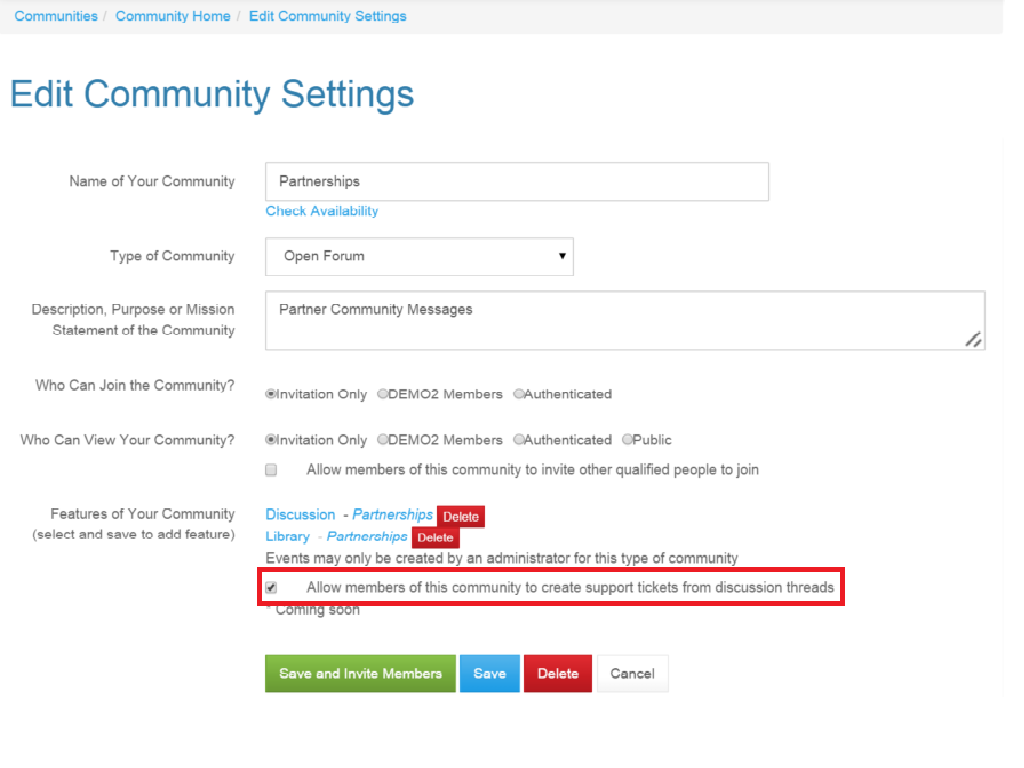Go to Community Home breadcrumb
1024x768 pixels.
coord(172,16)
